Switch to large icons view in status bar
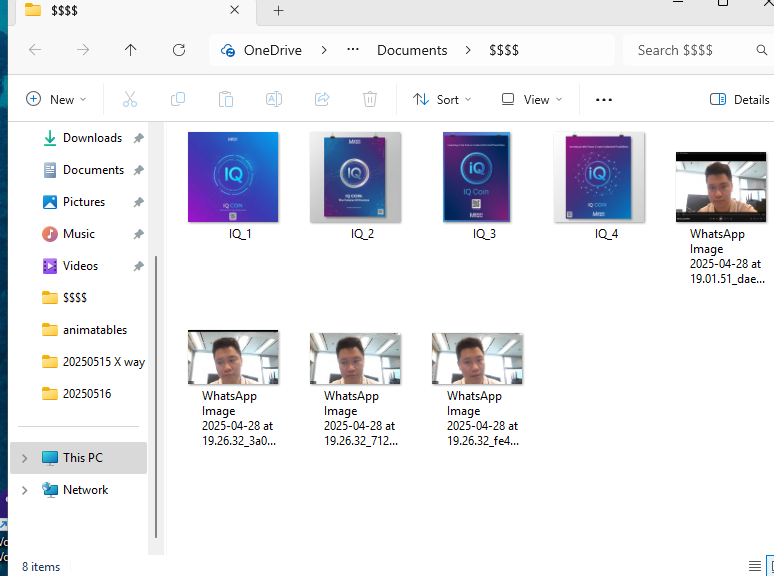 click(x=771, y=566)
